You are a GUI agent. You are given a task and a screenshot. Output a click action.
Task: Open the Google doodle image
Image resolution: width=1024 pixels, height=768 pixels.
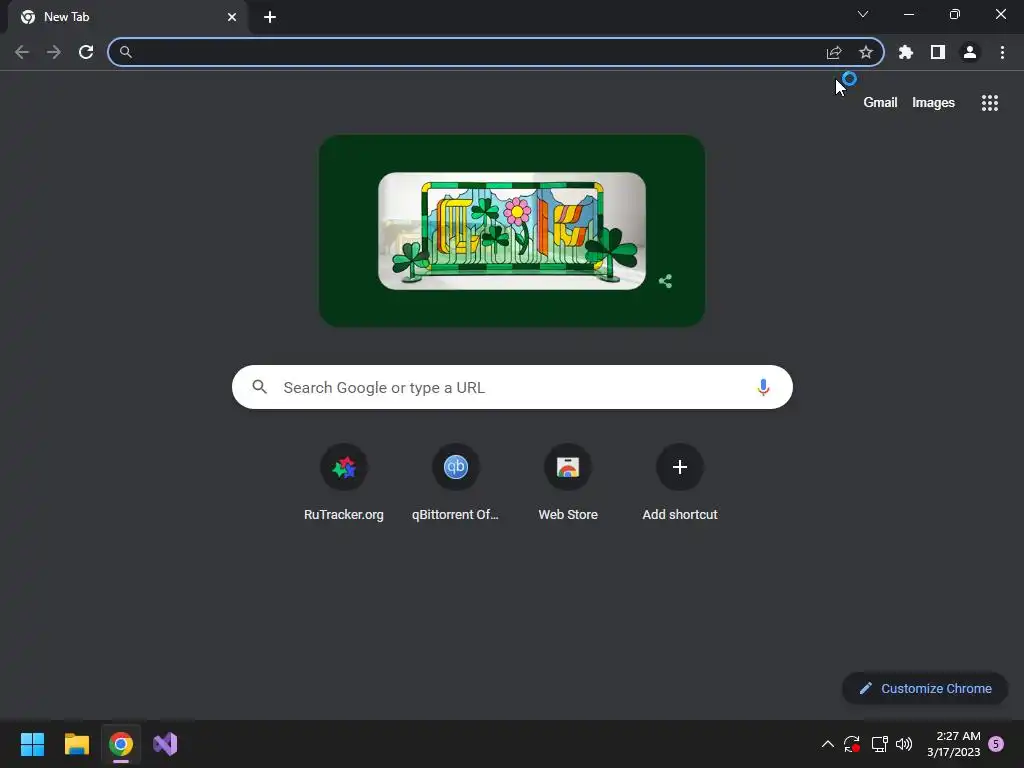pos(512,231)
